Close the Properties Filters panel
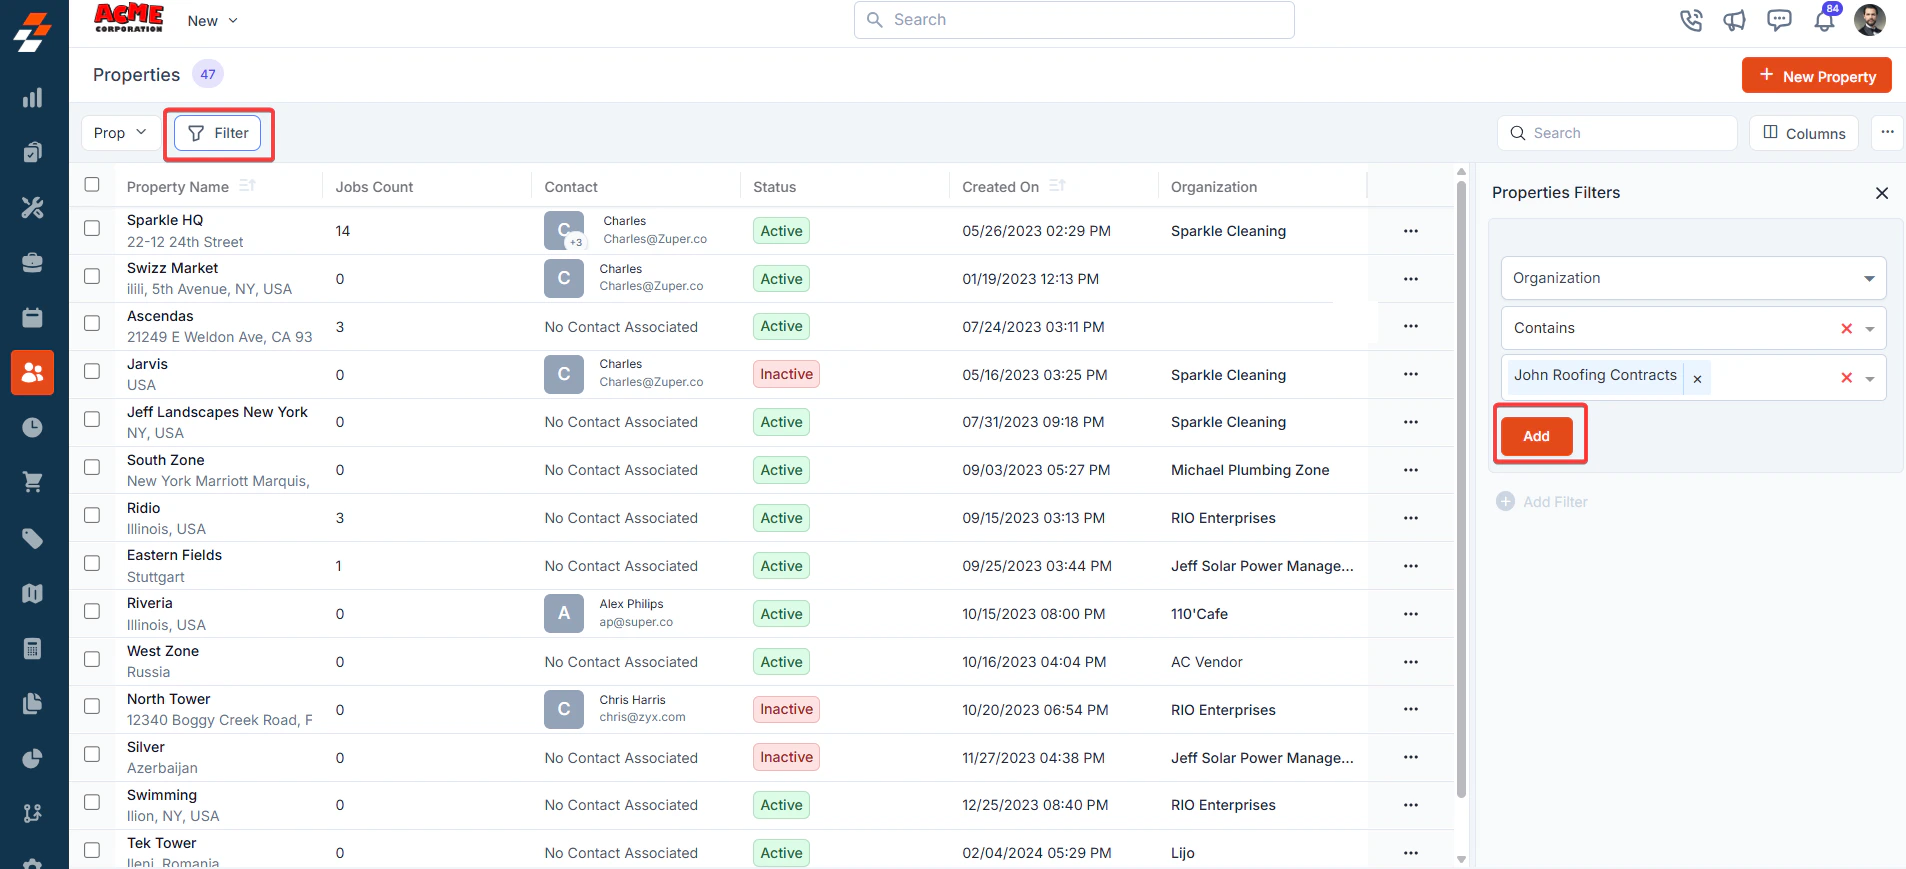Image resolution: width=1906 pixels, height=869 pixels. (1882, 193)
